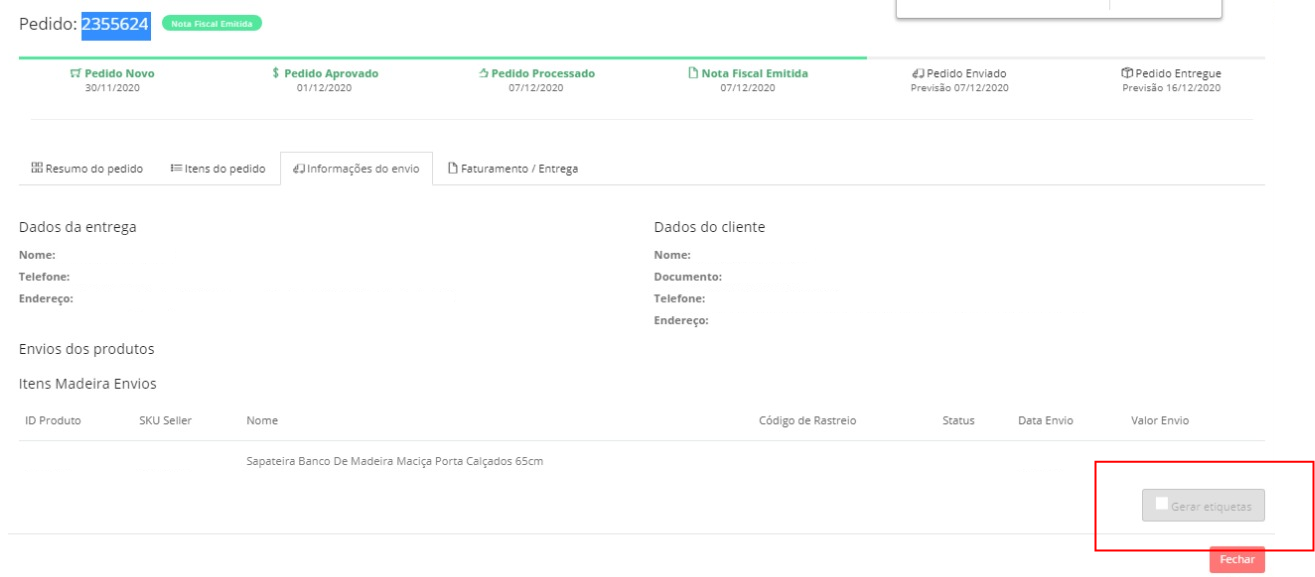Click the Envios dos produtos heading
Screen dimensions: 1315x577
click(88, 349)
